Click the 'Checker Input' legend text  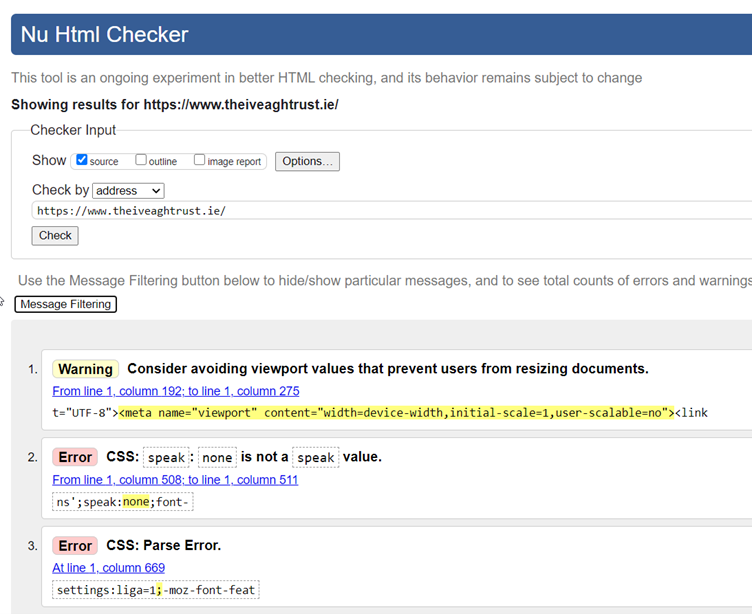[73, 130]
